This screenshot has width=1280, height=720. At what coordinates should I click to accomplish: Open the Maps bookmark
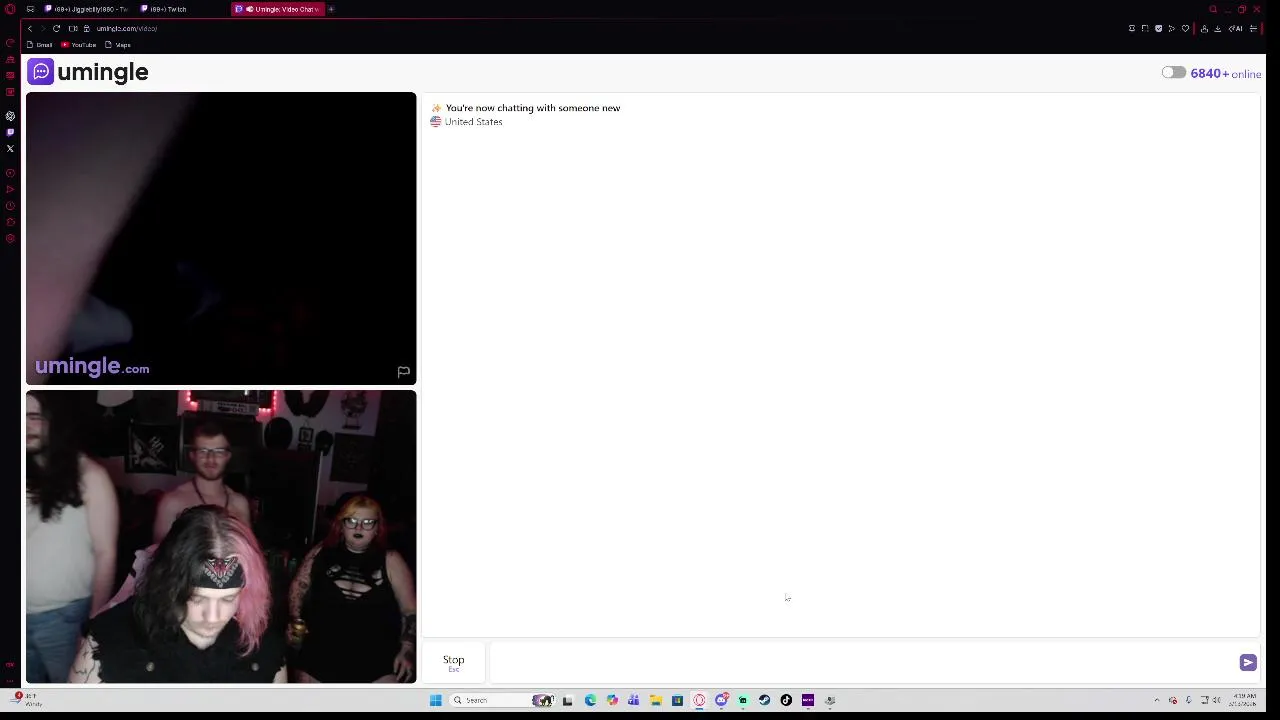point(118,45)
